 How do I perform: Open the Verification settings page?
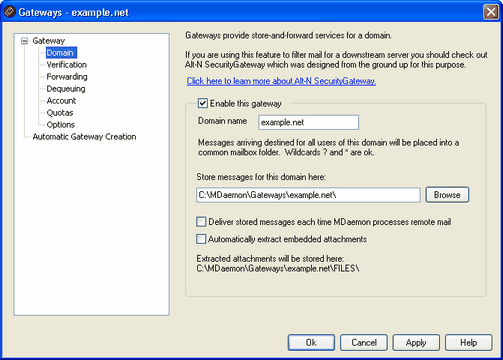pos(66,65)
